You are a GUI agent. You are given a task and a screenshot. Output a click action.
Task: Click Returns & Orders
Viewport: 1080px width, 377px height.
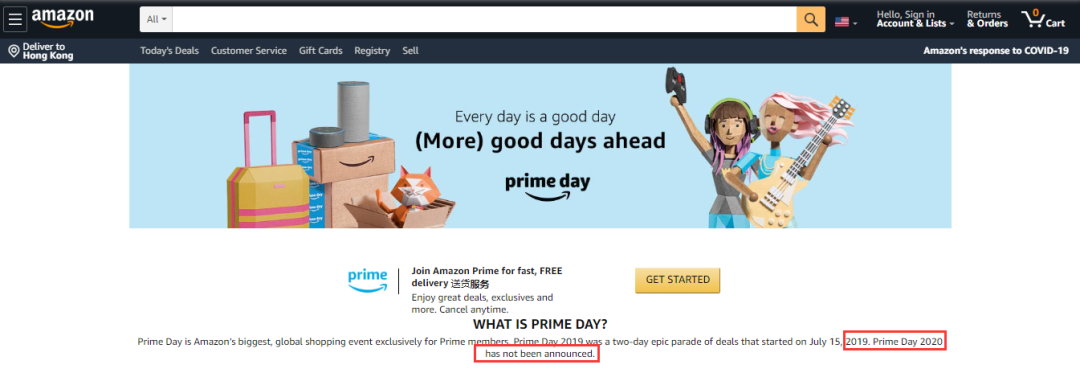(x=987, y=19)
